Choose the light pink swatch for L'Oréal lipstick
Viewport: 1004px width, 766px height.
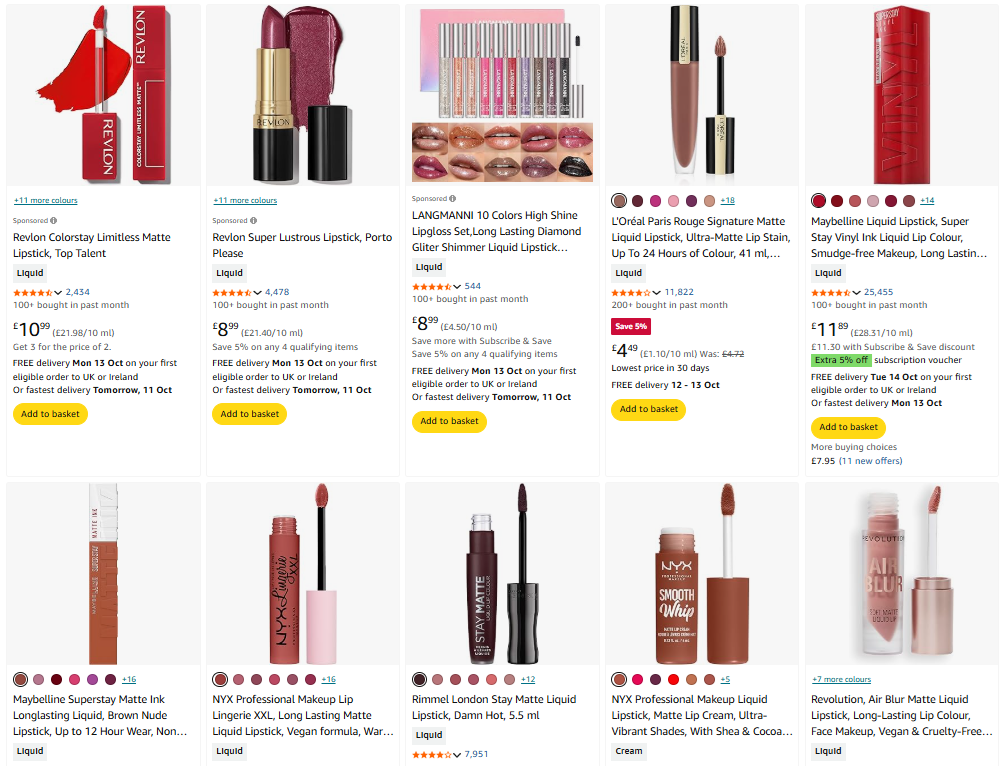point(674,201)
